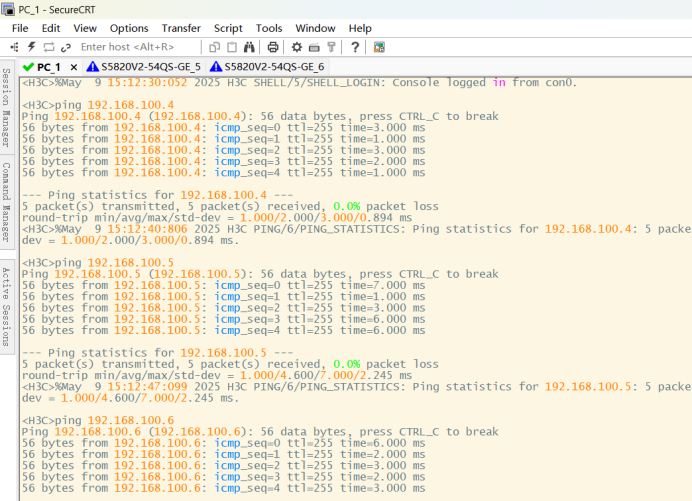
Task: Open Find with the binoculars icon
Action: coord(250,47)
